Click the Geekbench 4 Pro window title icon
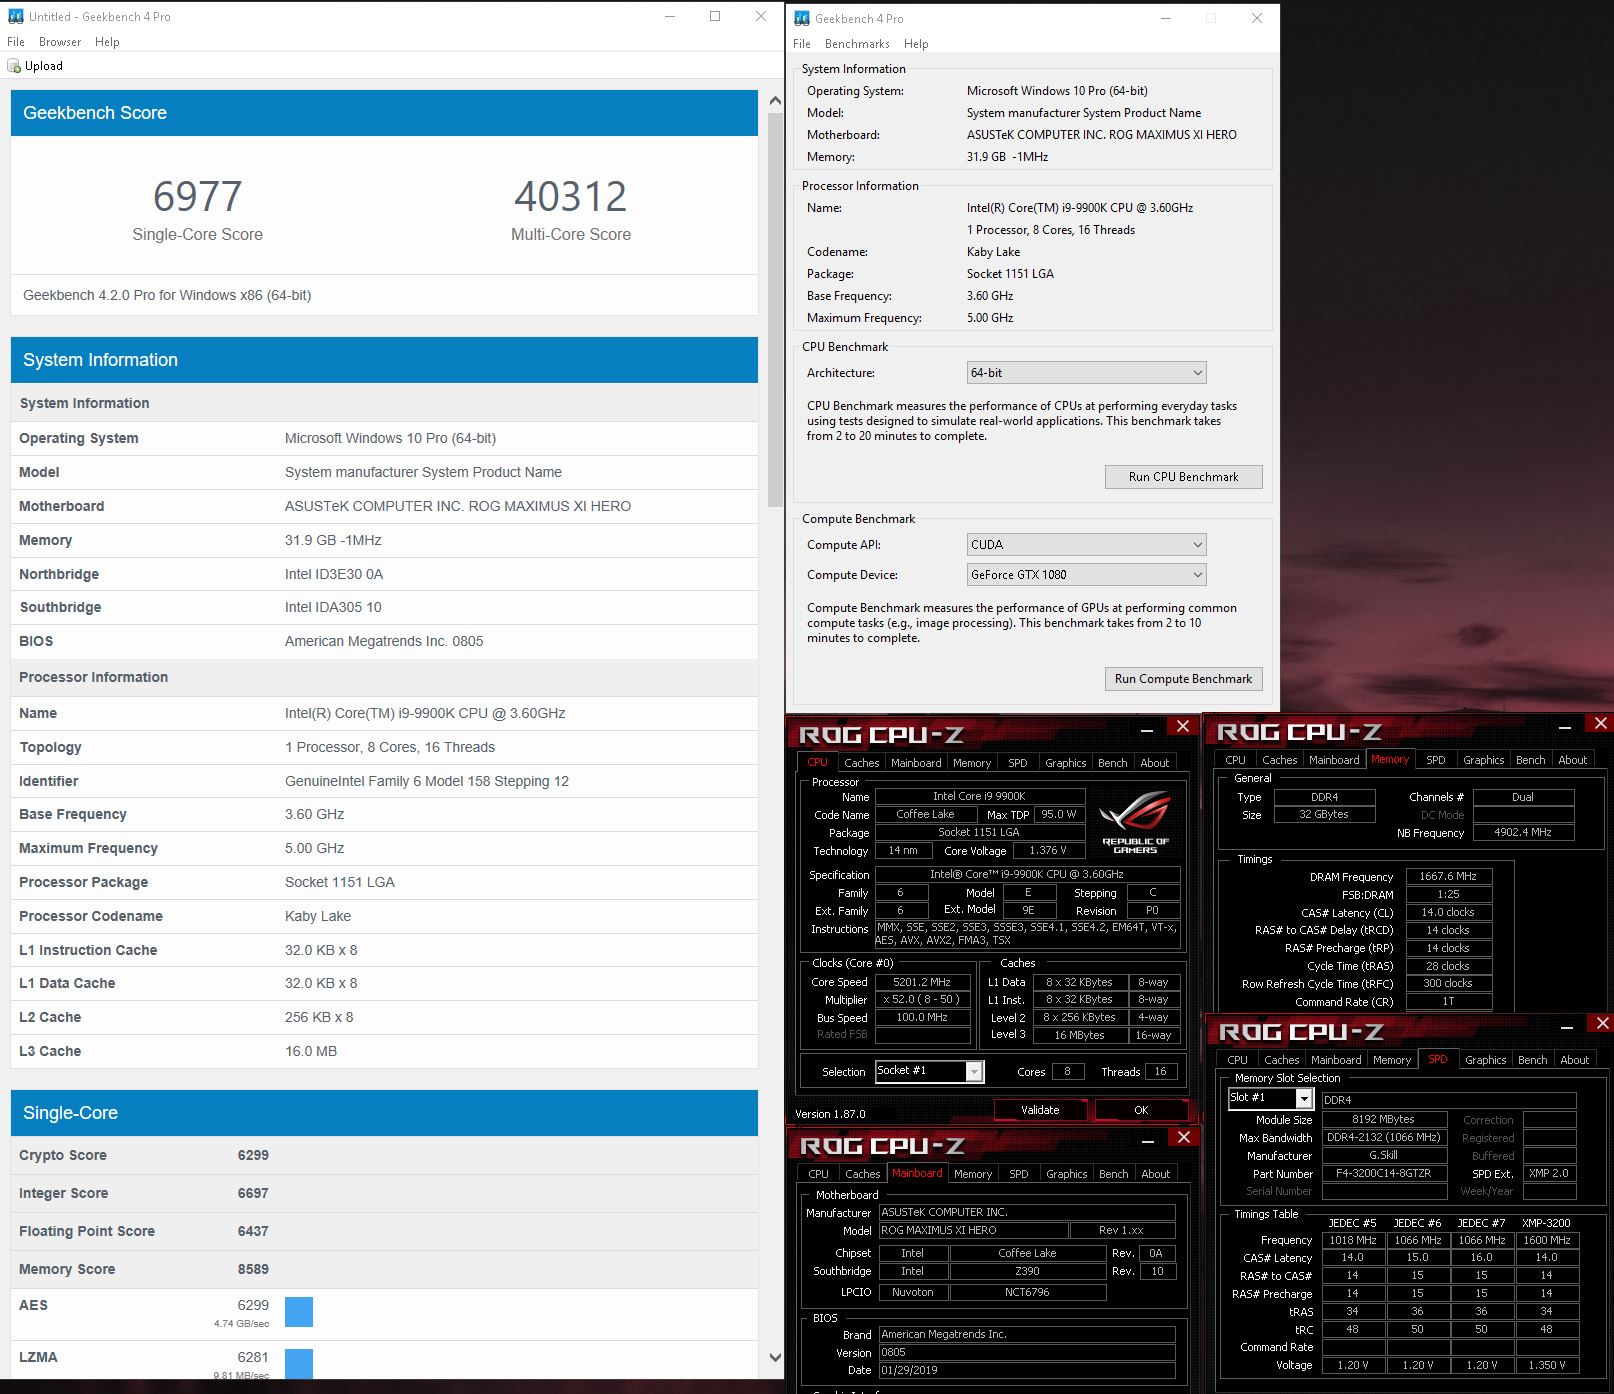This screenshot has height=1394, width=1614. [802, 18]
